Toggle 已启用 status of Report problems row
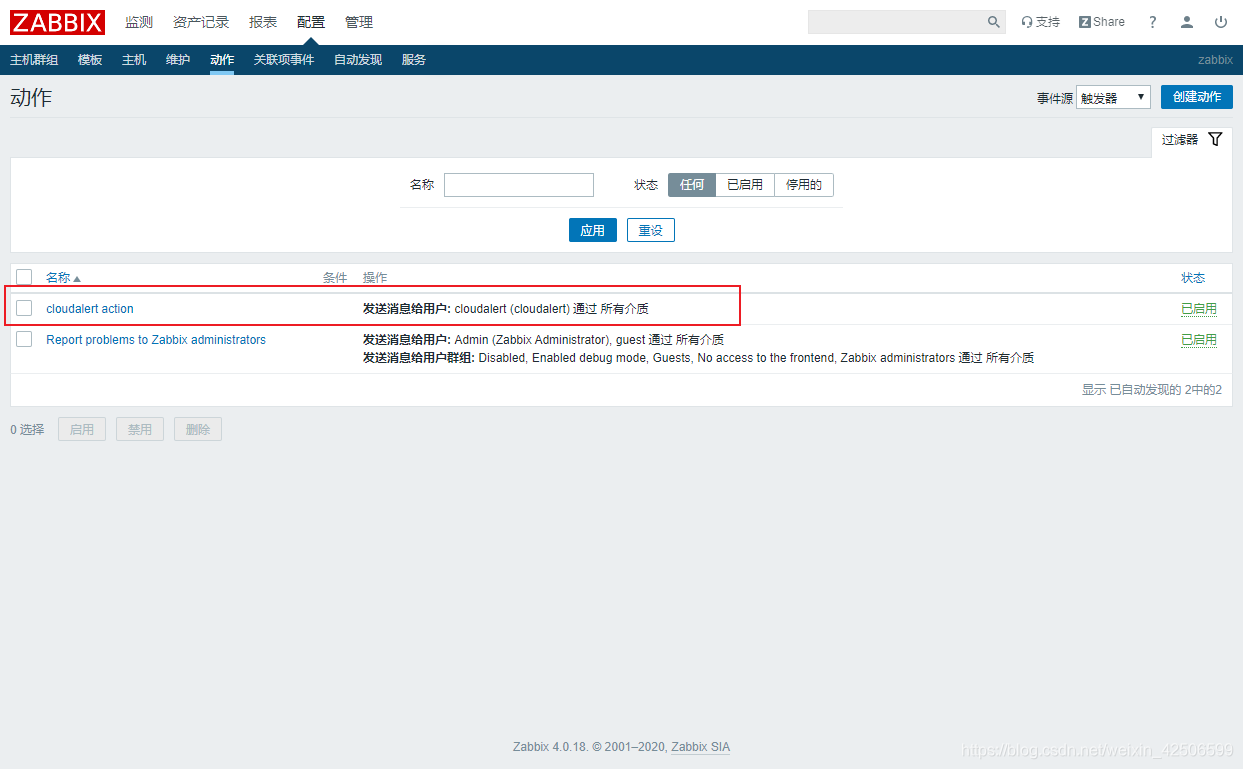Screen dimensions: 1243x769 (1199, 340)
